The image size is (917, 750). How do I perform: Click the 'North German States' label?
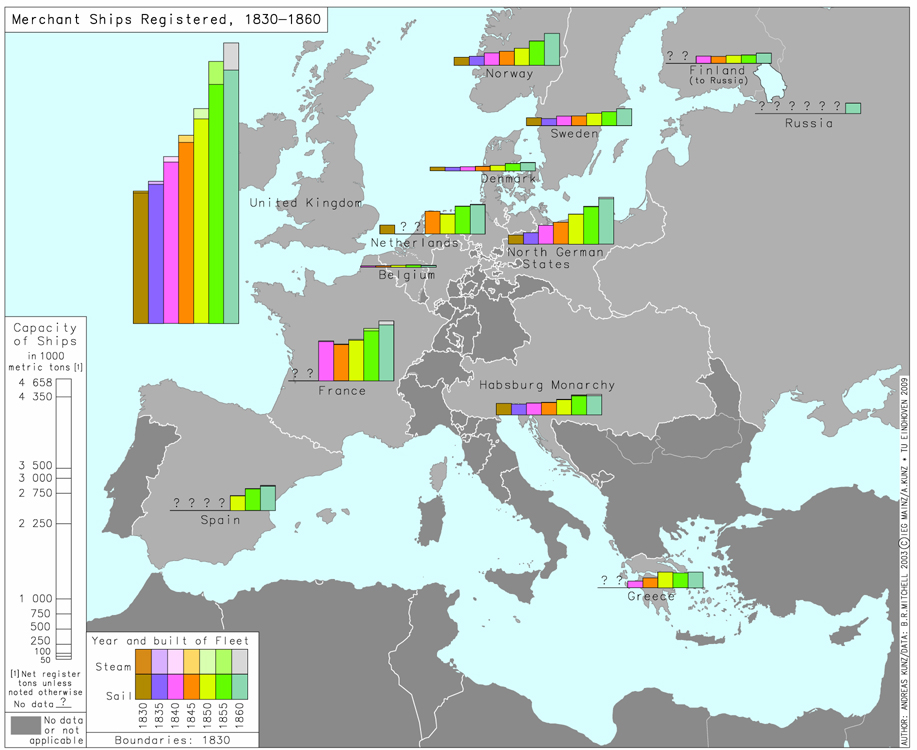pyautogui.click(x=554, y=258)
